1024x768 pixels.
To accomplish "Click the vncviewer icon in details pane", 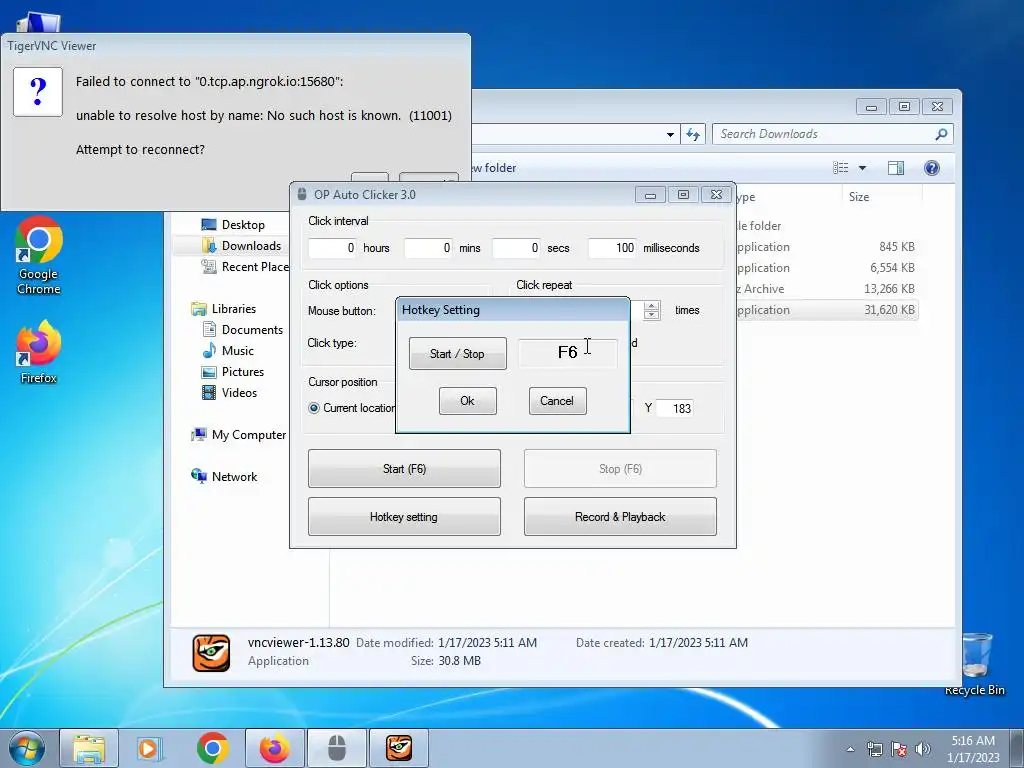I will coord(211,652).
